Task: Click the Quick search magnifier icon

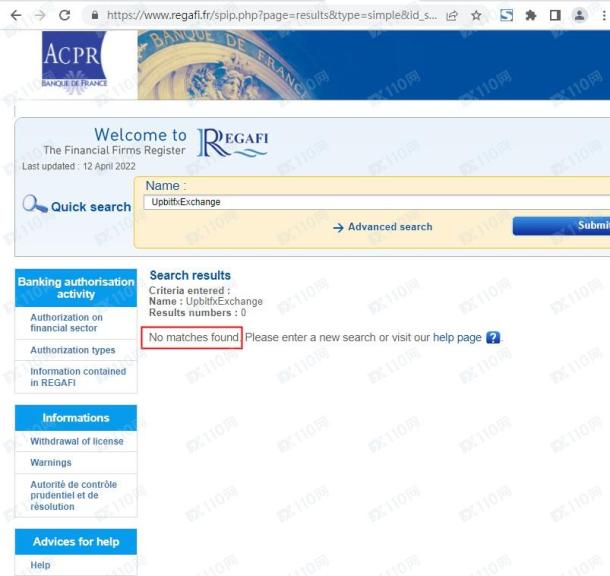Action: (x=34, y=204)
